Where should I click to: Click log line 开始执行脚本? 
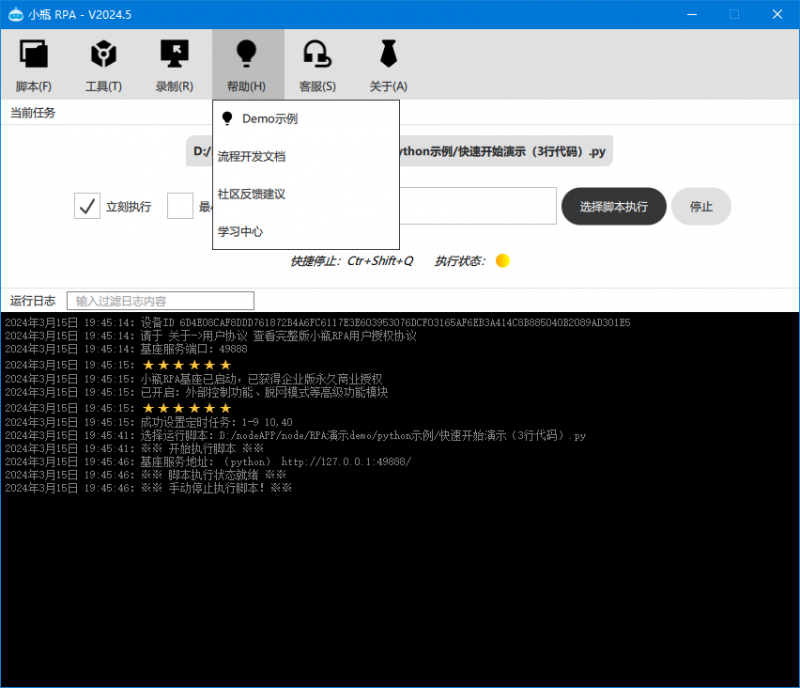coord(134,449)
